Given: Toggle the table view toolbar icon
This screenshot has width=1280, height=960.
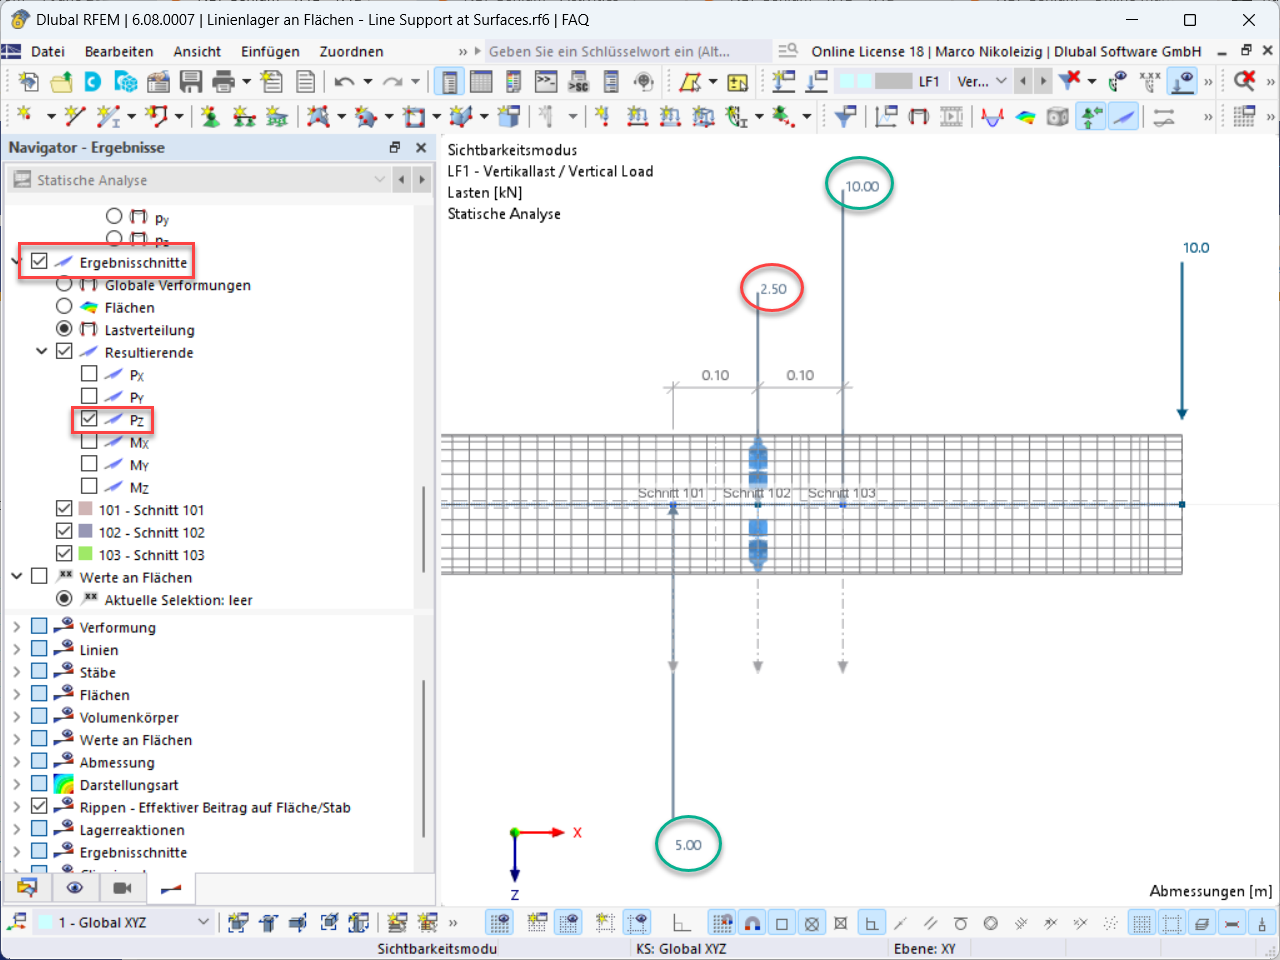Looking at the screenshot, I should 481,81.
